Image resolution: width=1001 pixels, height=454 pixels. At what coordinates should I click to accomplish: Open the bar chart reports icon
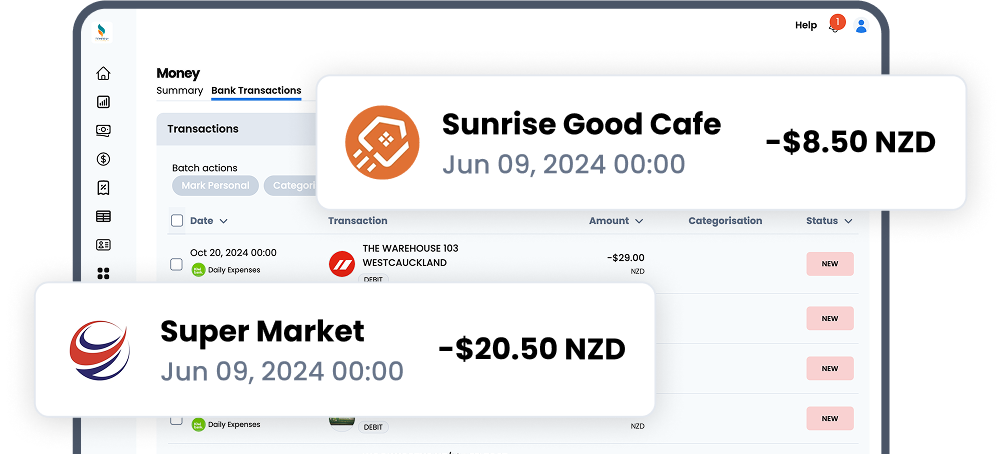tap(103, 102)
